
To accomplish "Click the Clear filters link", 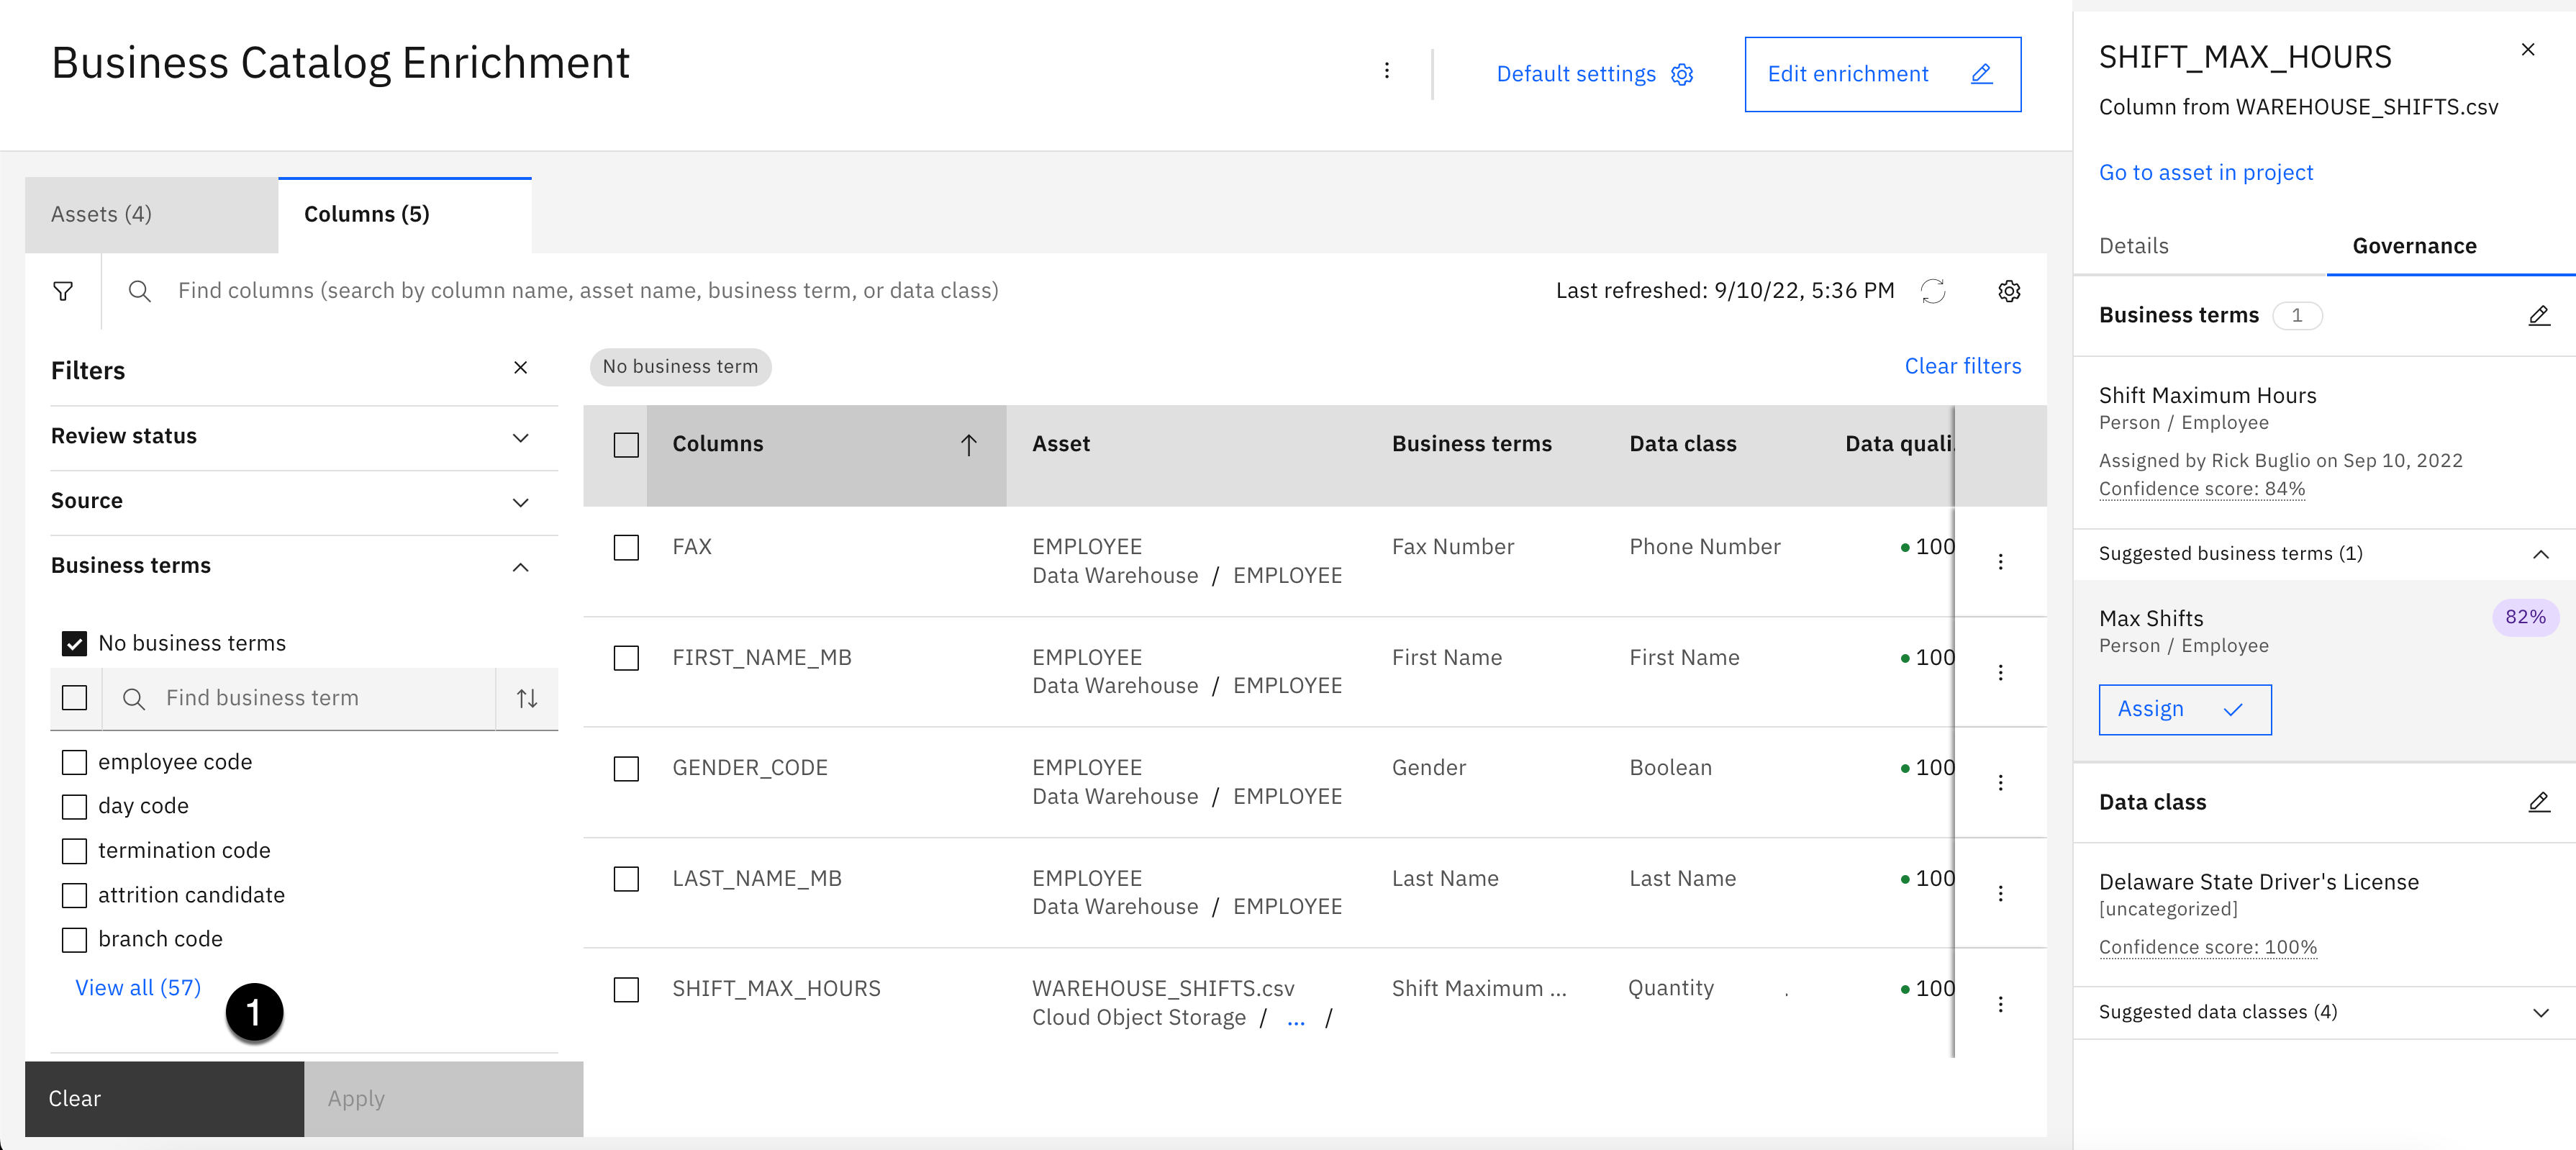I will (1962, 366).
